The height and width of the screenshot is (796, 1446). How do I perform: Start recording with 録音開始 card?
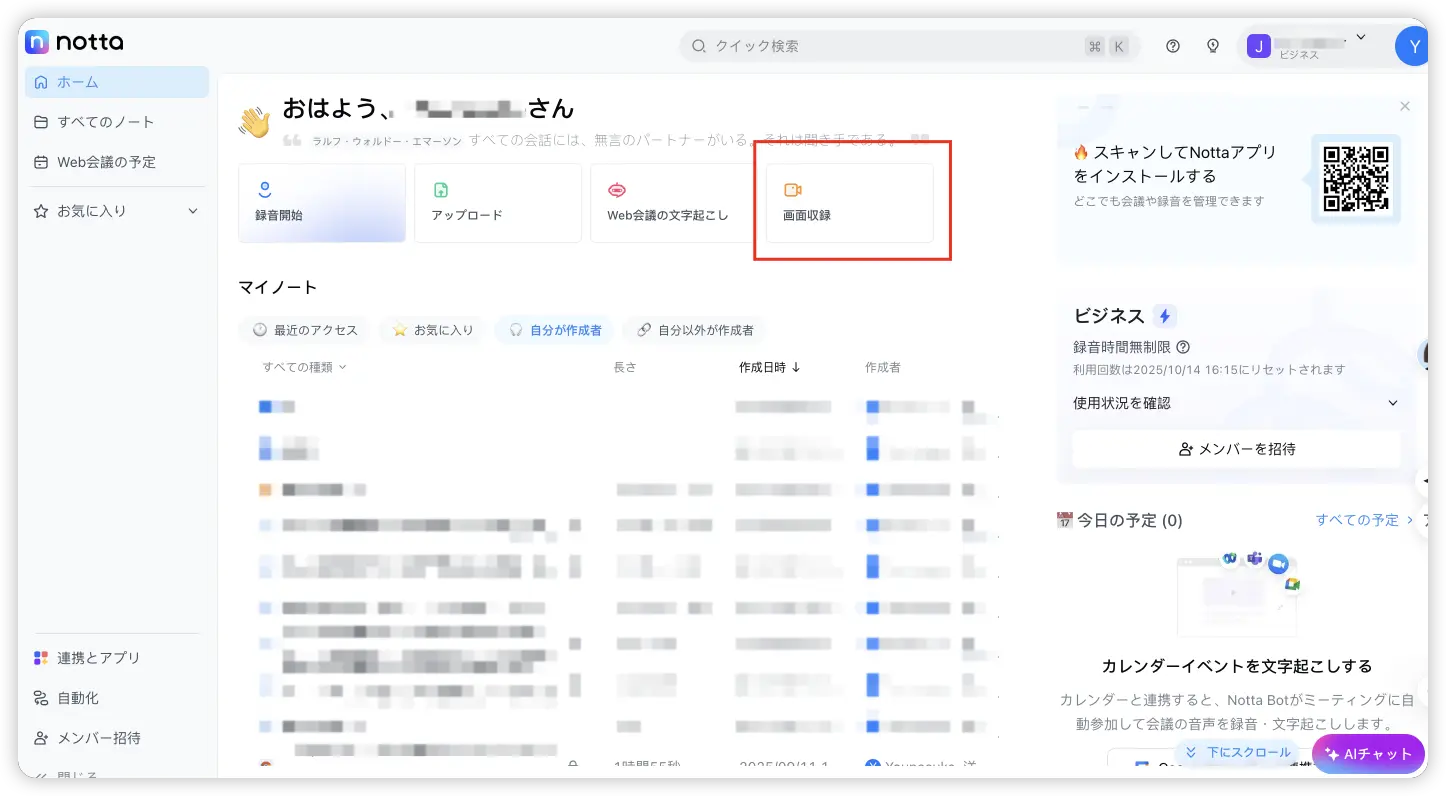(x=321, y=203)
